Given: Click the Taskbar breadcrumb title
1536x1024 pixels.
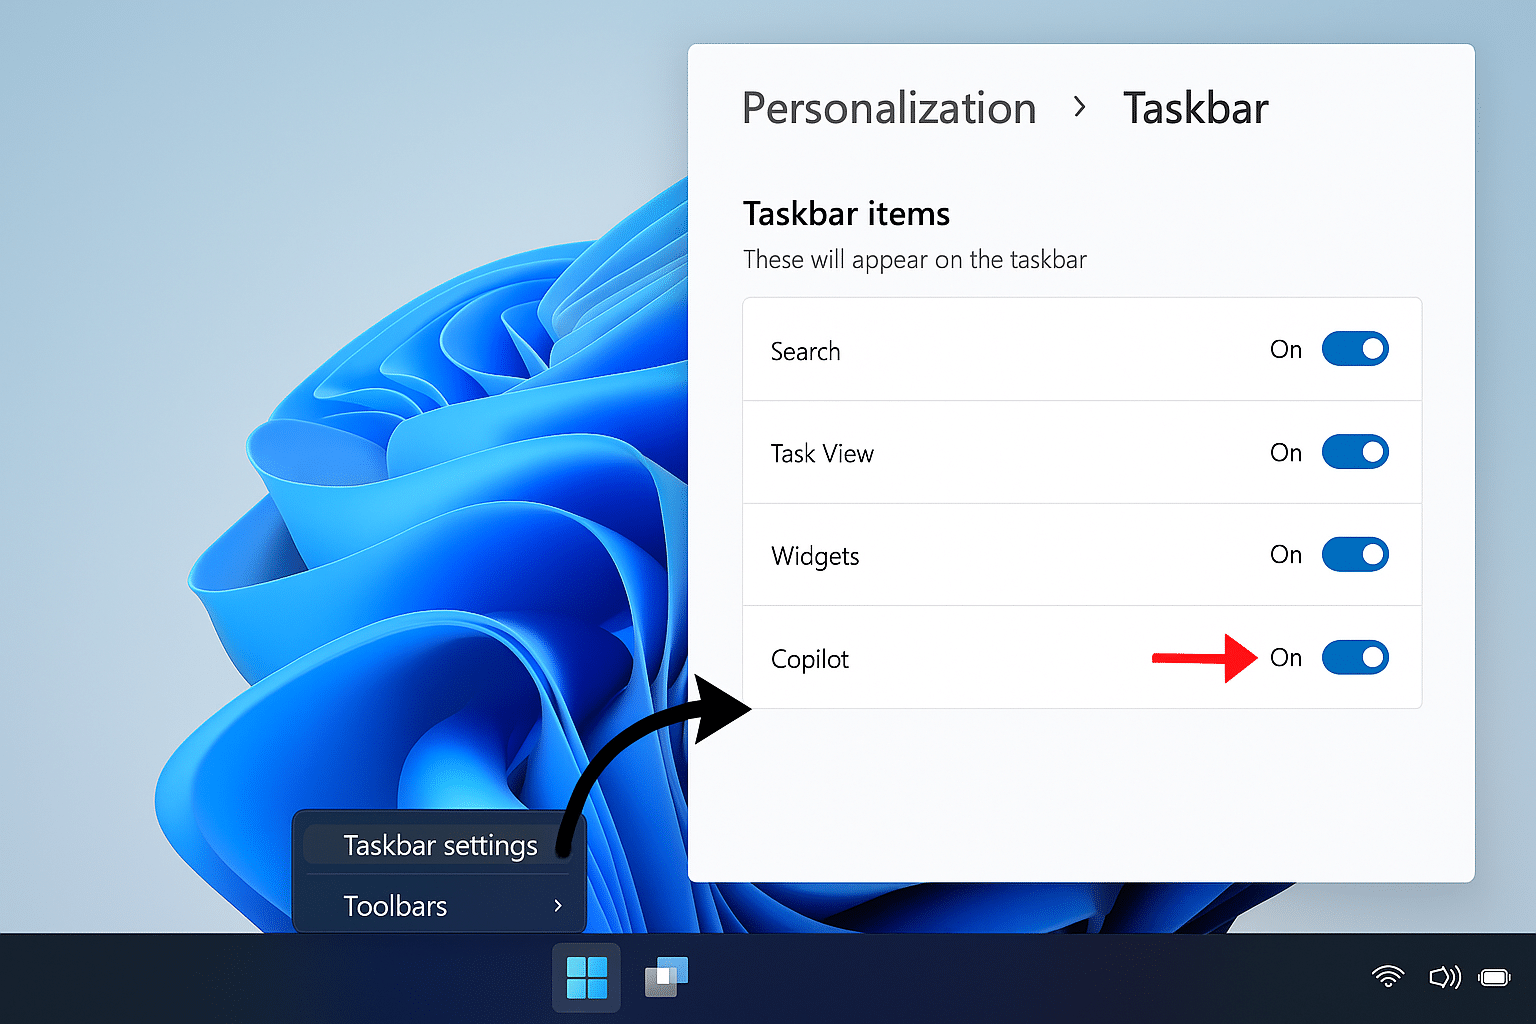Looking at the screenshot, I should tap(1195, 108).
